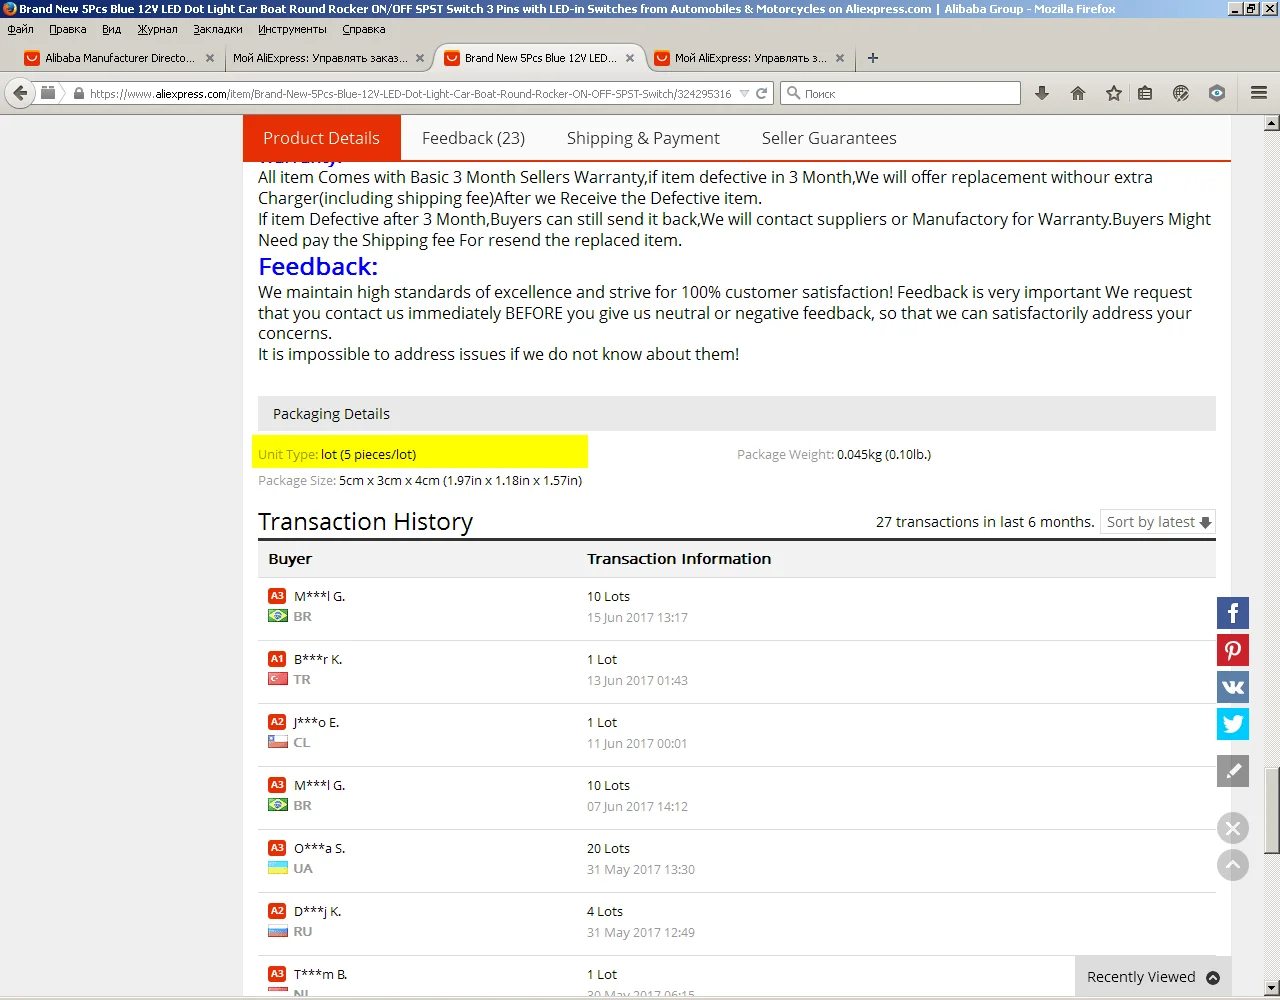Switch to the Feedback (23) tab
The height and width of the screenshot is (1000, 1280).
tap(473, 138)
